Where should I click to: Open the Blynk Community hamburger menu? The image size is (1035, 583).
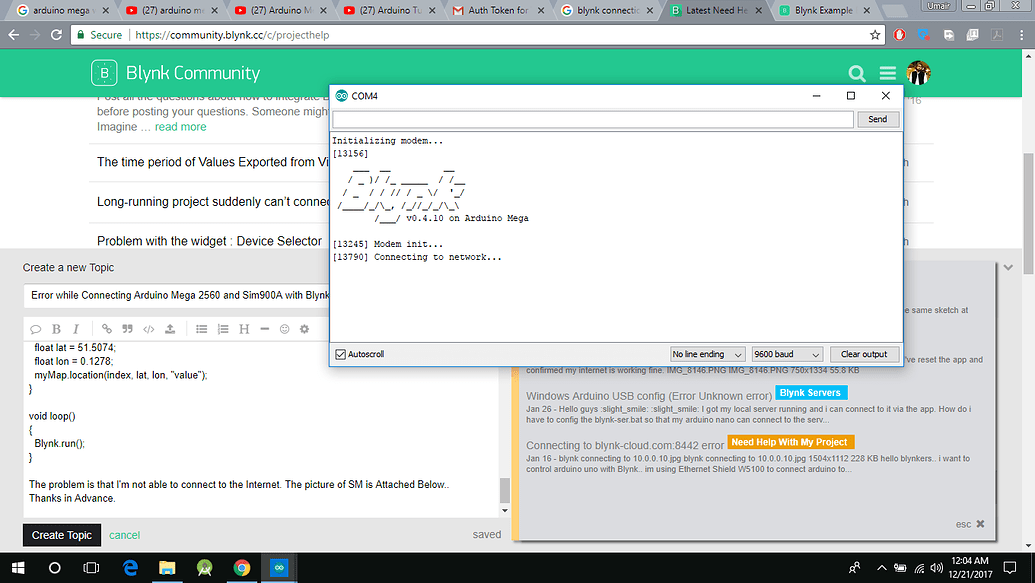[x=888, y=73]
